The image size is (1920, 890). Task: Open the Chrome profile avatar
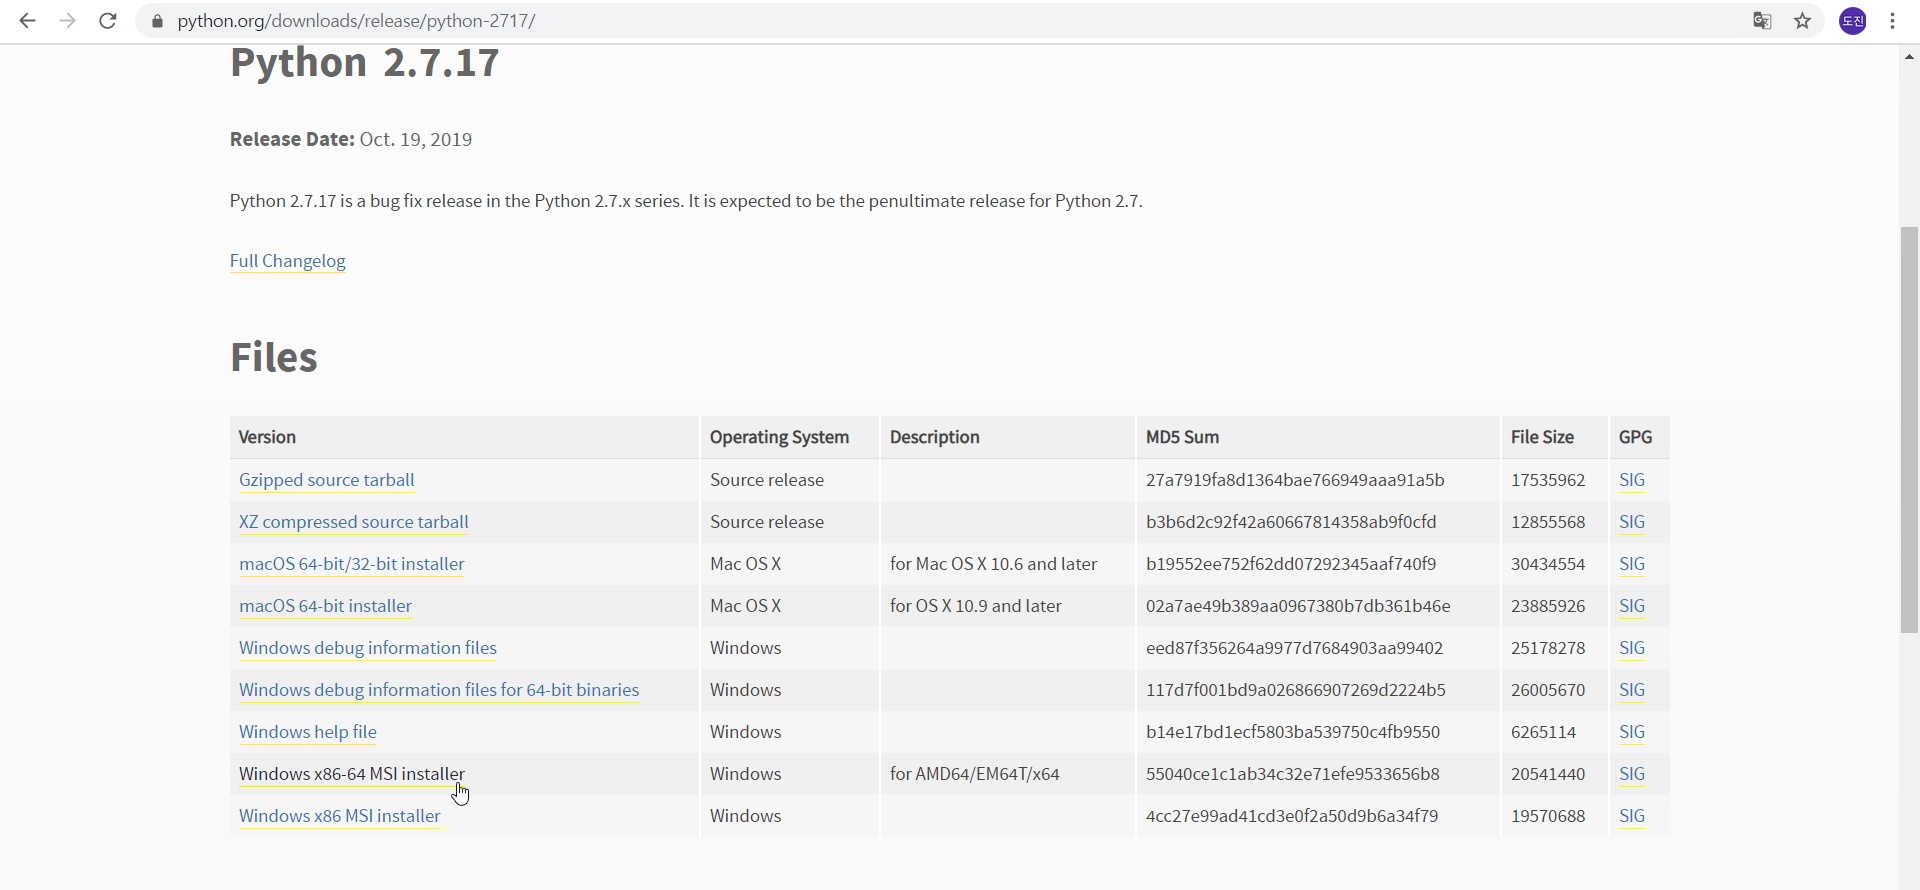coord(1853,21)
